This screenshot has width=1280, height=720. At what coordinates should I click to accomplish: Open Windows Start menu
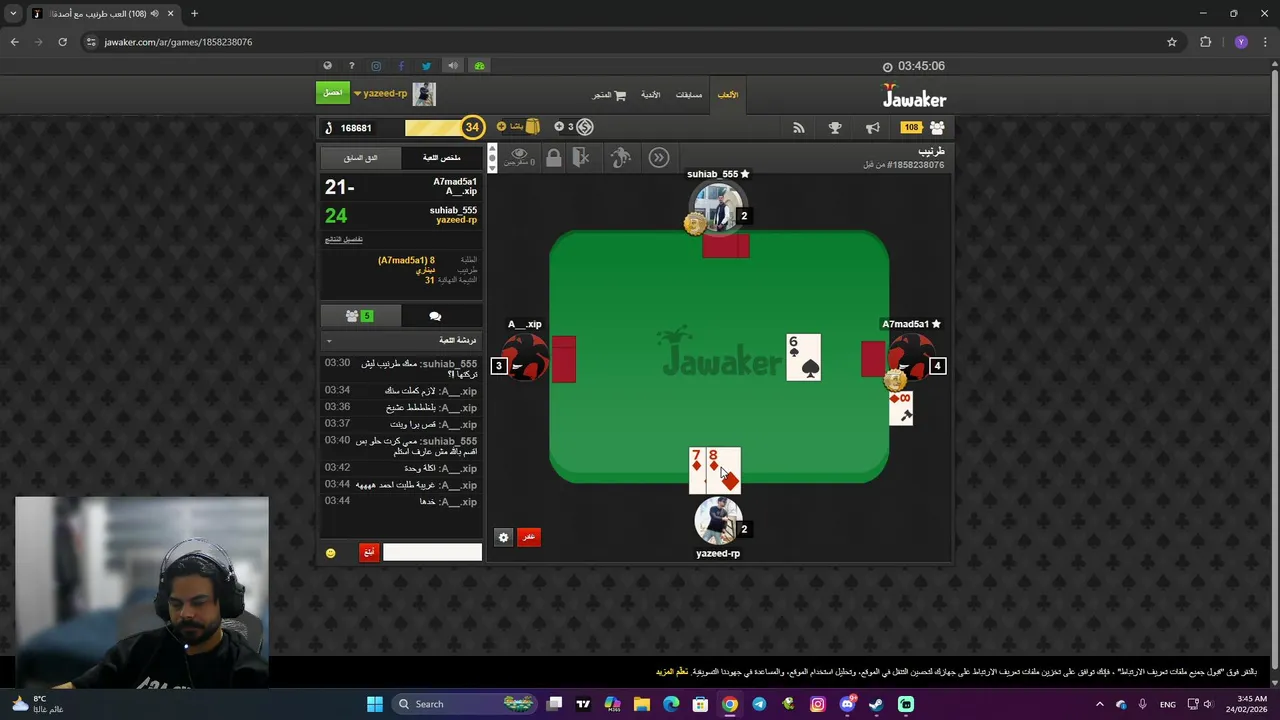point(375,704)
